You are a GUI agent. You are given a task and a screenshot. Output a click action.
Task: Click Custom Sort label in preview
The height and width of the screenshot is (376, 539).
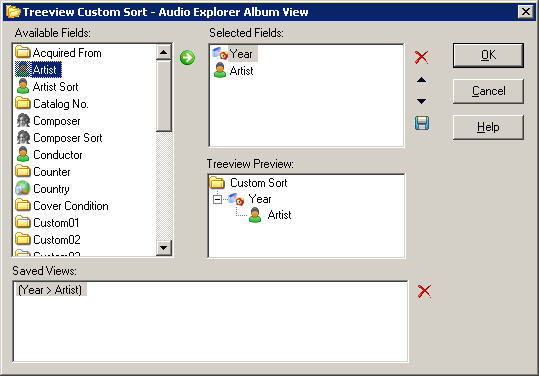[x=258, y=183]
